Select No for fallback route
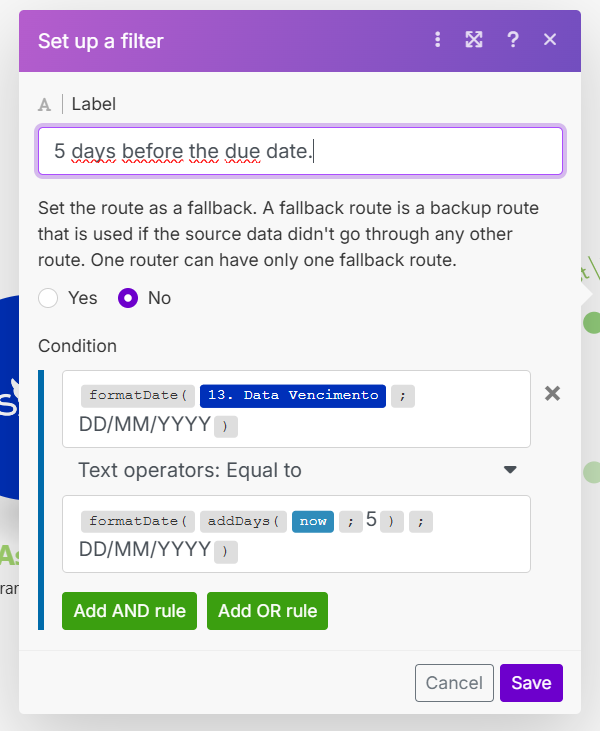Viewport: 600px width, 731px height. (x=128, y=297)
